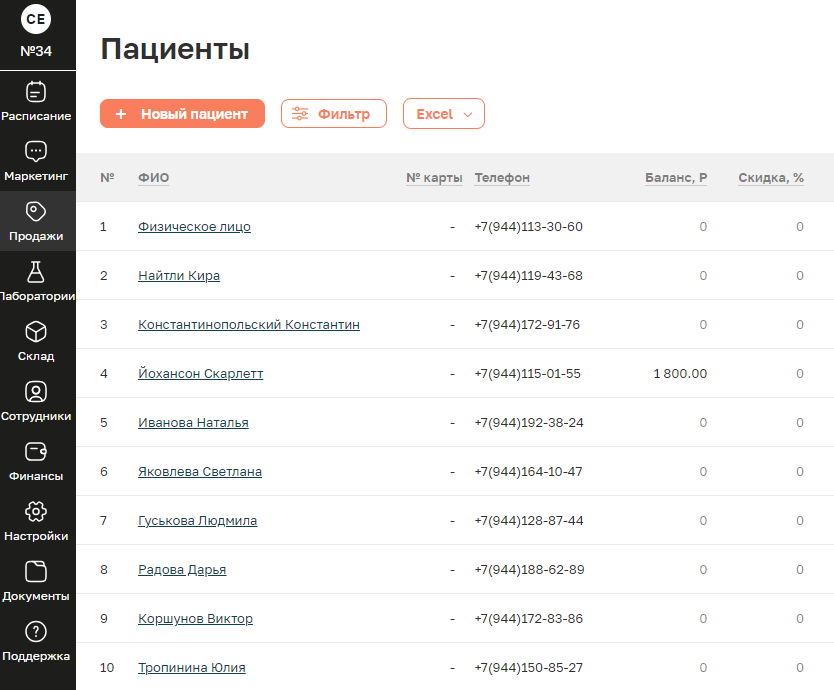Open the Лаборатории flask icon
834x690 pixels.
(x=36, y=270)
